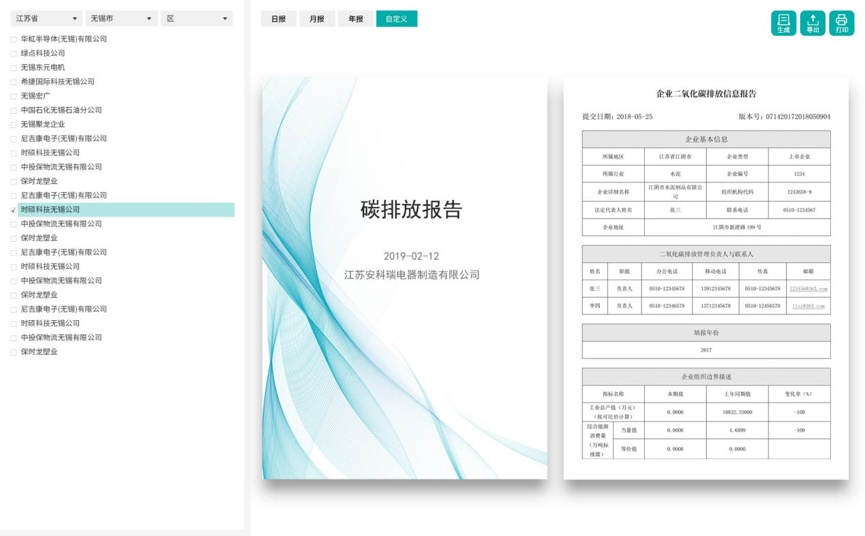The width and height of the screenshot is (865, 536).
Task: Tick the 绿点科技公司 checkbox
Action: click(14, 53)
